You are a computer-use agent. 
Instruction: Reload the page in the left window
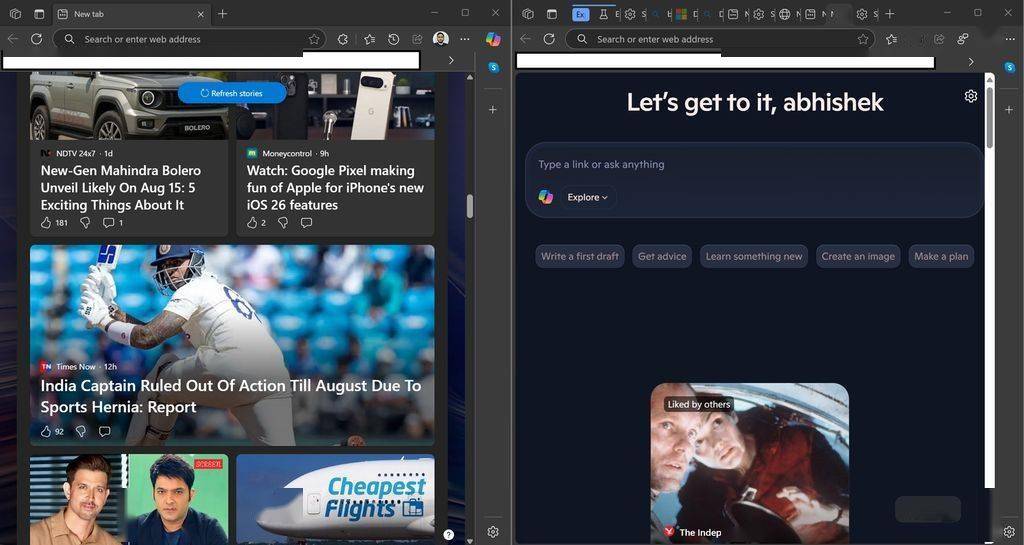pos(37,39)
